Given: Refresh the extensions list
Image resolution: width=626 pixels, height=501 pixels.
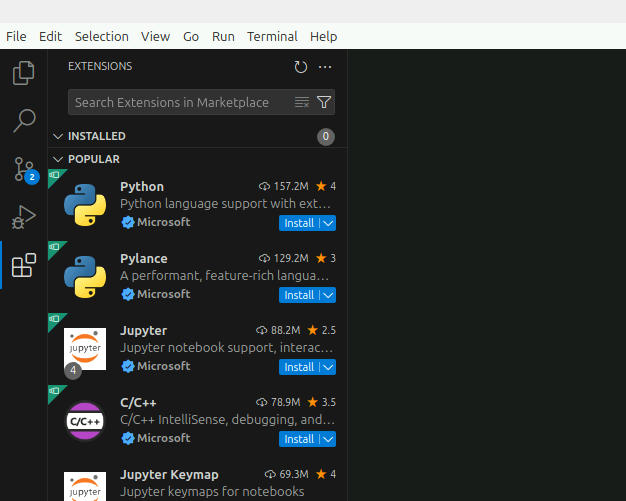Looking at the screenshot, I should 301,67.
